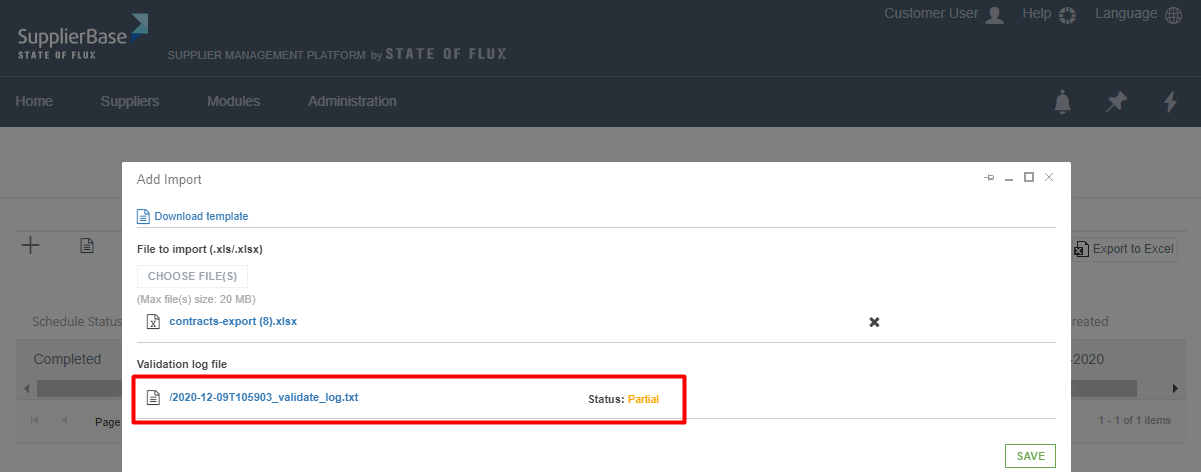Viewport: 1201px width, 472px height.
Task: Remove the contracts-export (8).xlsx file
Action: click(x=874, y=322)
